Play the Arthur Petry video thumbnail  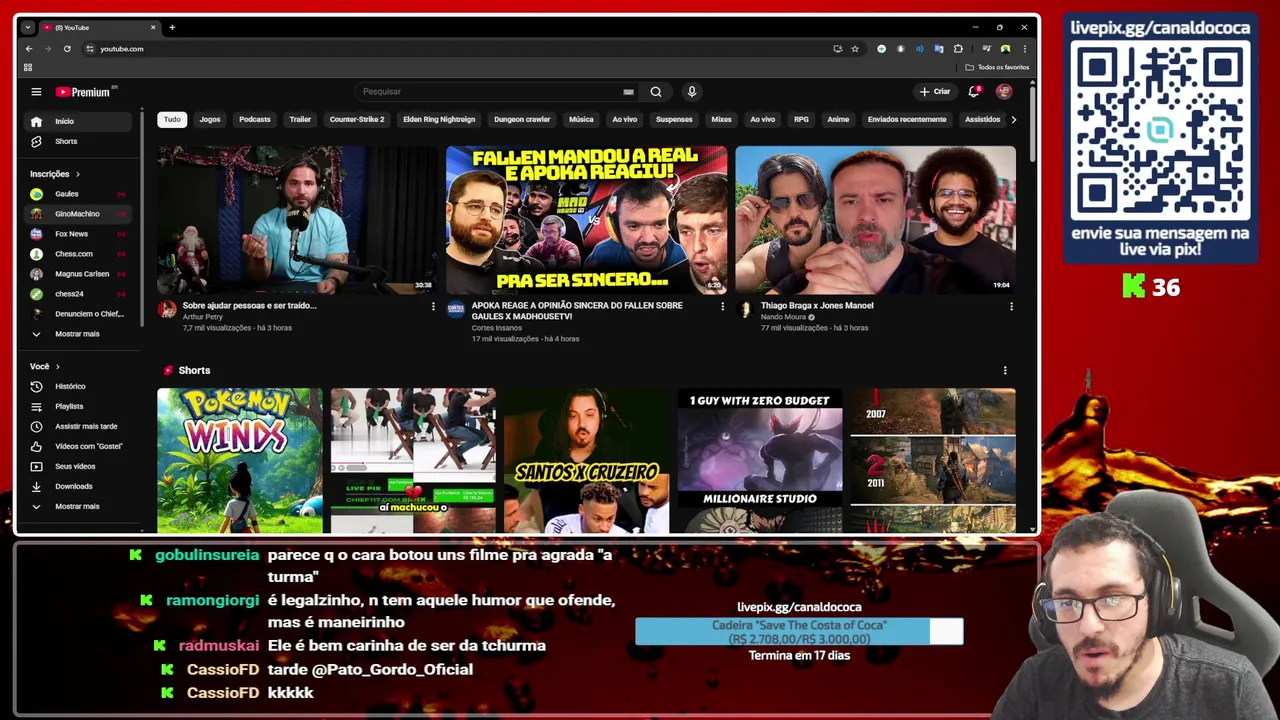(x=297, y=220)
